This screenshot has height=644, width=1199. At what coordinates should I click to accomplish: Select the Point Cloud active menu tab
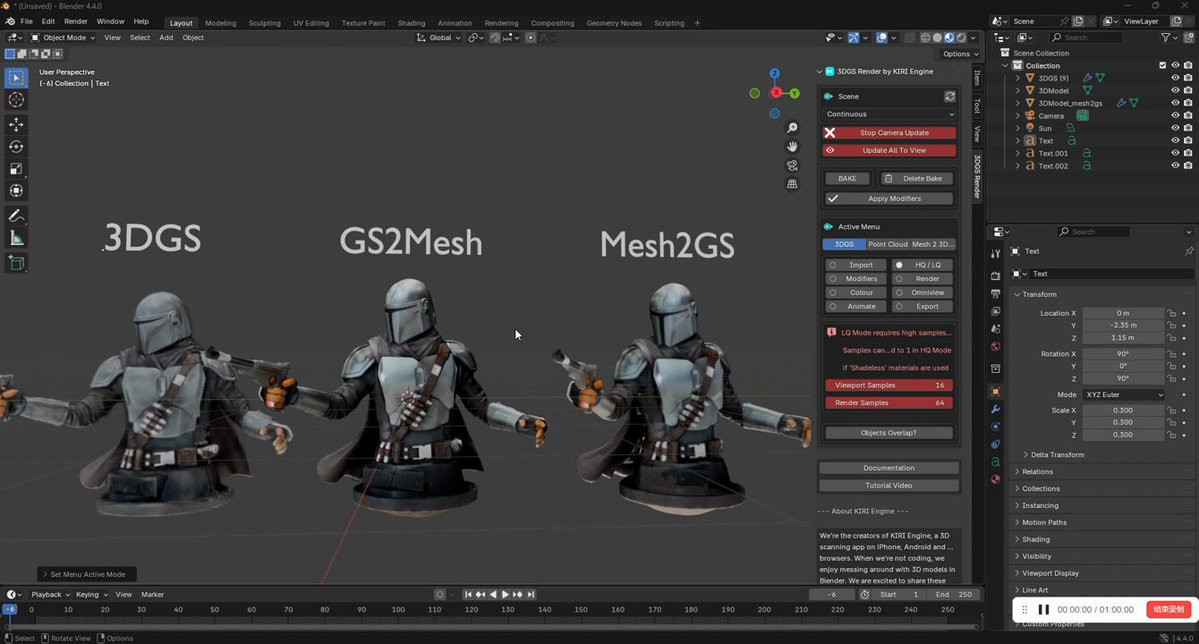coord(887,244)
